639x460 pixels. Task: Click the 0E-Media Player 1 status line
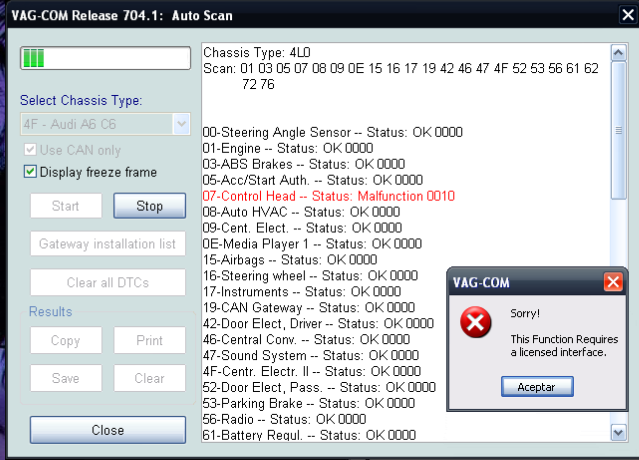point(312,244)
